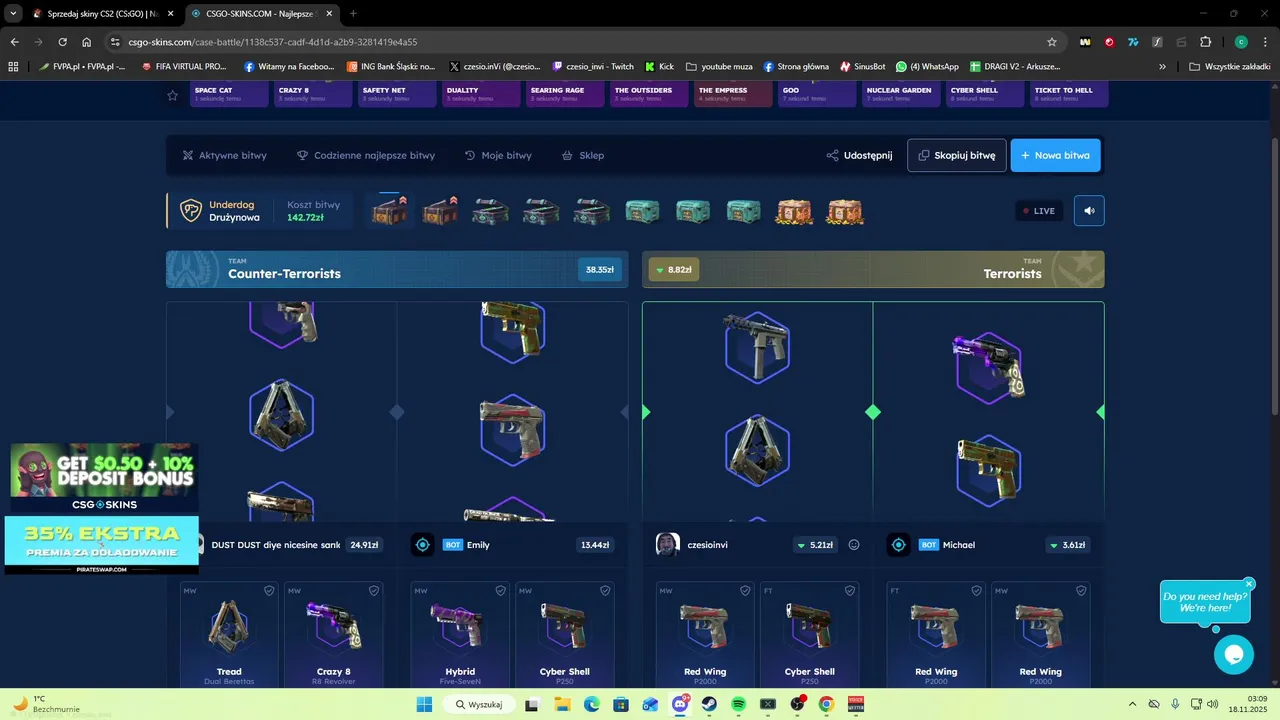Click the Hybrid Five-SeveN item card
The image size is (1280, 720).
coord(460,635)
